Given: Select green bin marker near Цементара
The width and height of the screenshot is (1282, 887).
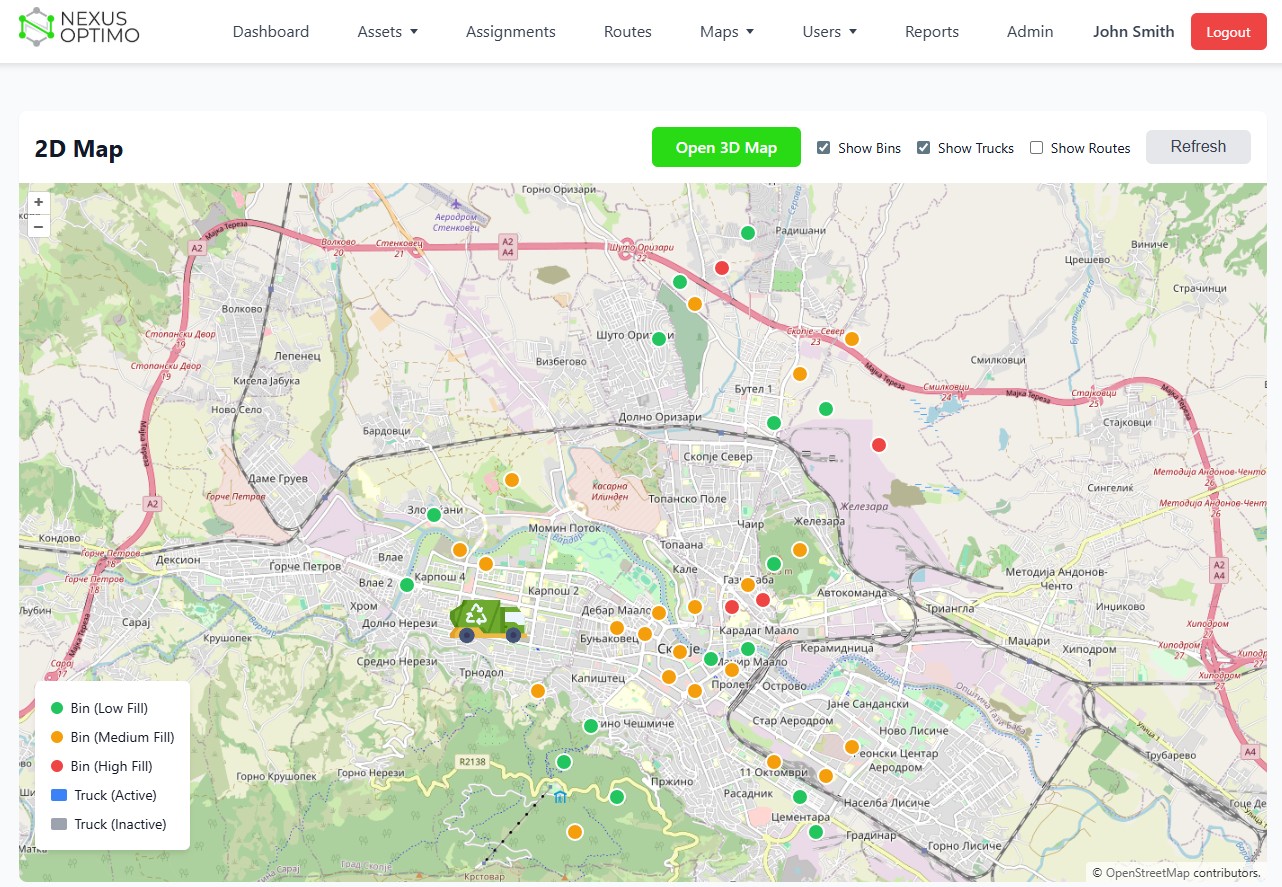Looking at the screenshot, I should tap(800, 797).
